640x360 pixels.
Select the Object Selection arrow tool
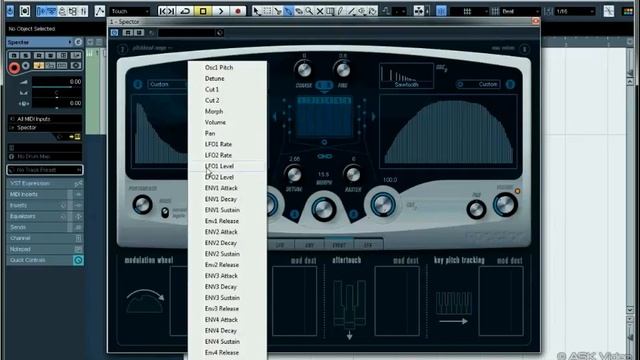pyautogui.click(x=256, y=11)
